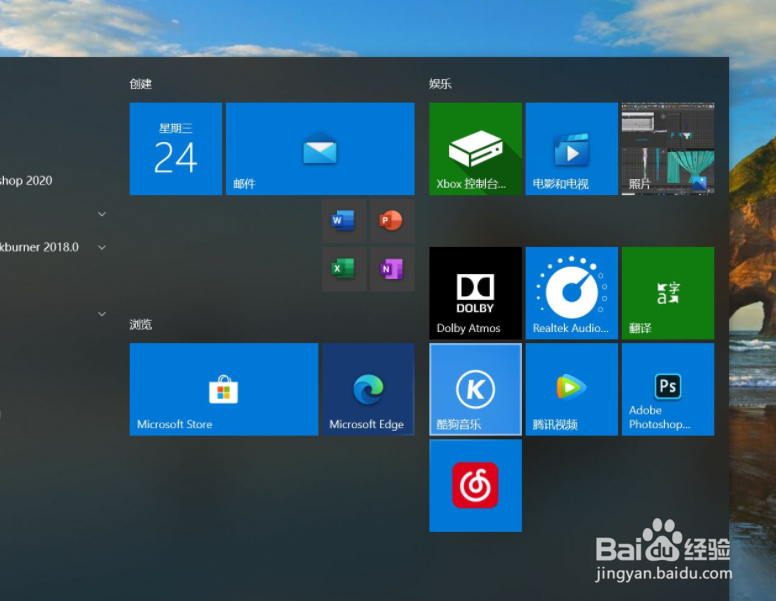The image size is (776, 601).
Task: Click the 浏览 group header
Action: [141, 324]
